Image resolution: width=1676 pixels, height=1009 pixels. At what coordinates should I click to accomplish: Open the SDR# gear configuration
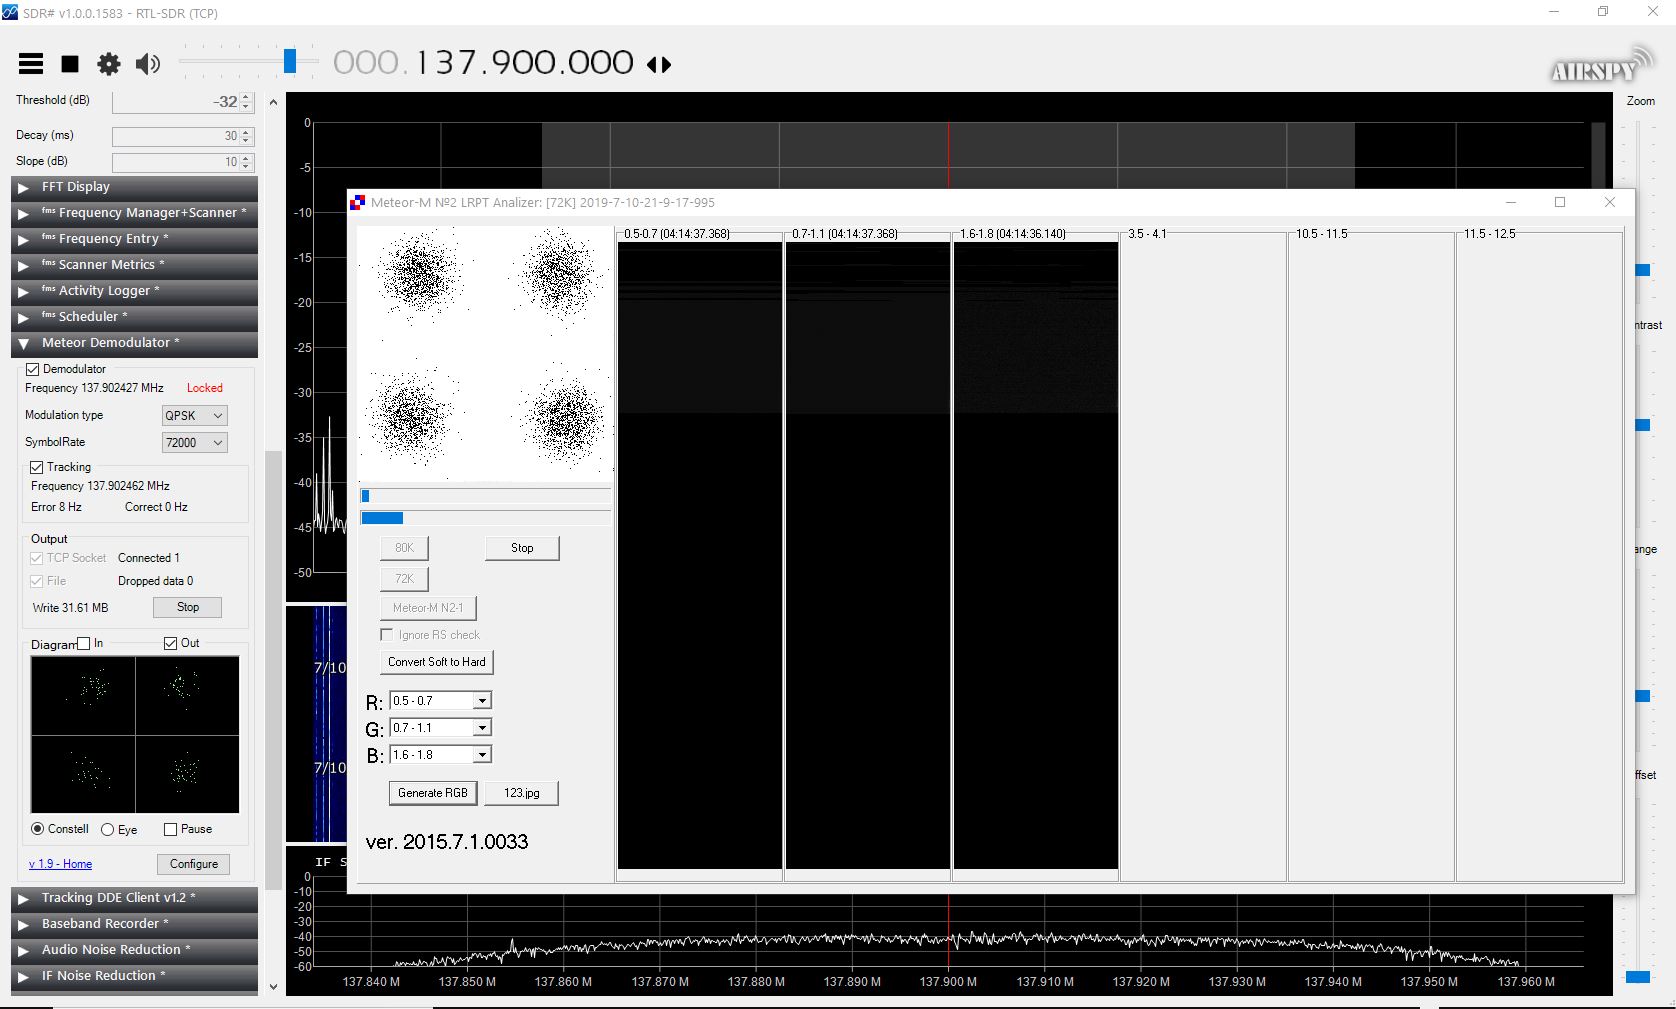(x=108, y=64)
